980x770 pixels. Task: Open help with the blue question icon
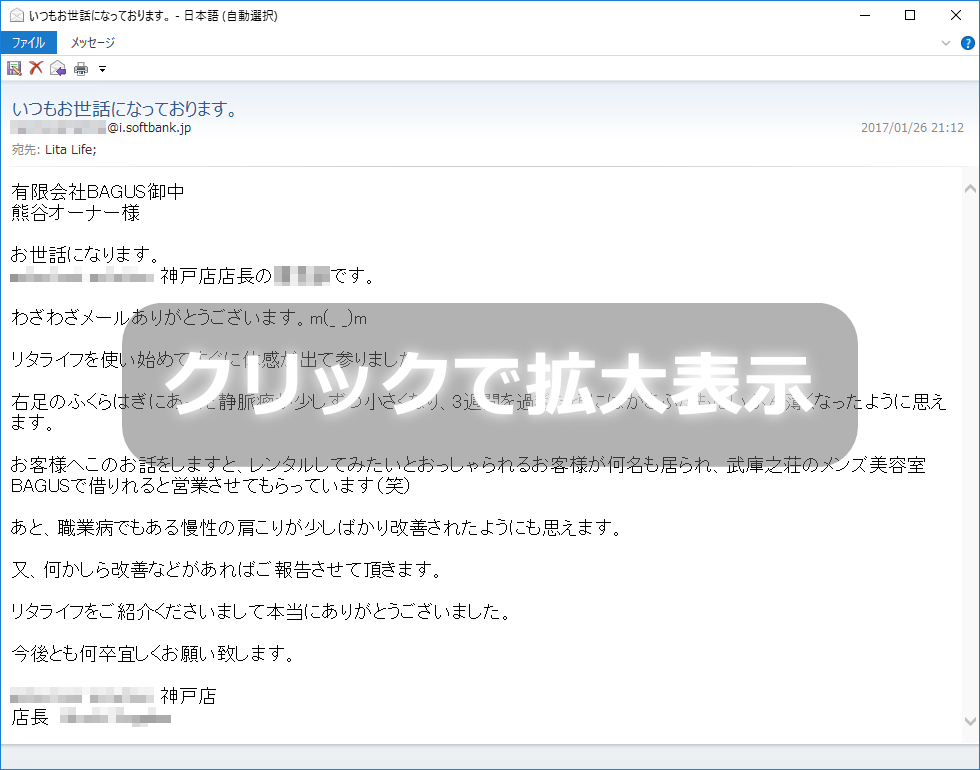click(x=968, y=43)
